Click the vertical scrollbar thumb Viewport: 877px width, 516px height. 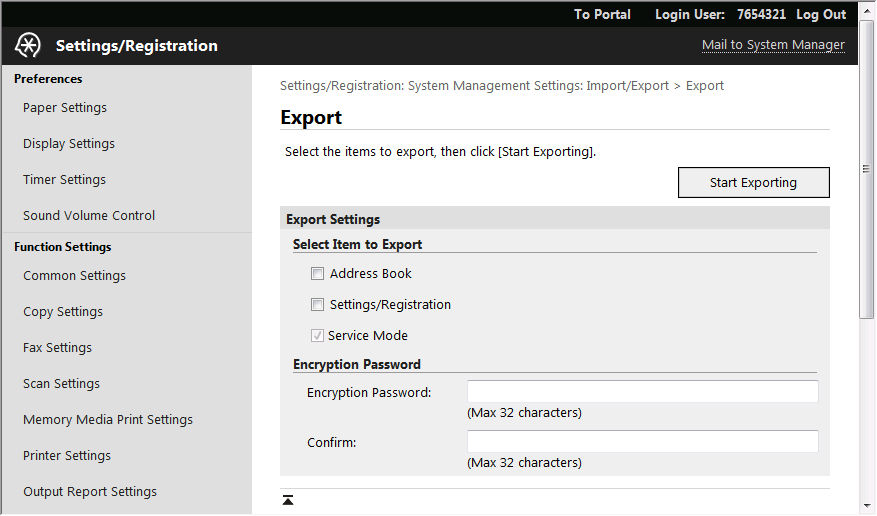(x=866, y=169)
